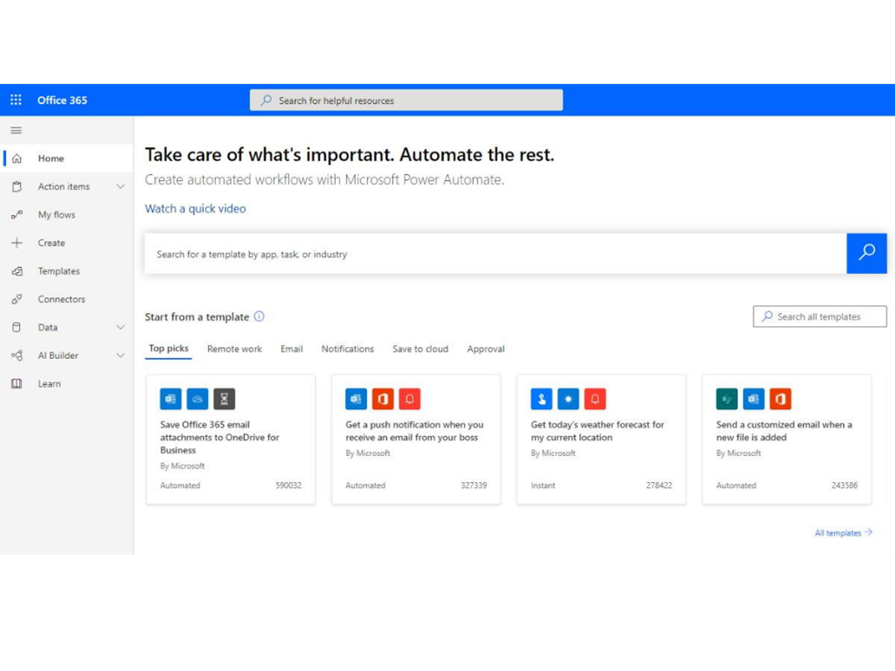The image size is (895, 671).
Task: Click the hourglass icon on first template card
Action: 224,399
